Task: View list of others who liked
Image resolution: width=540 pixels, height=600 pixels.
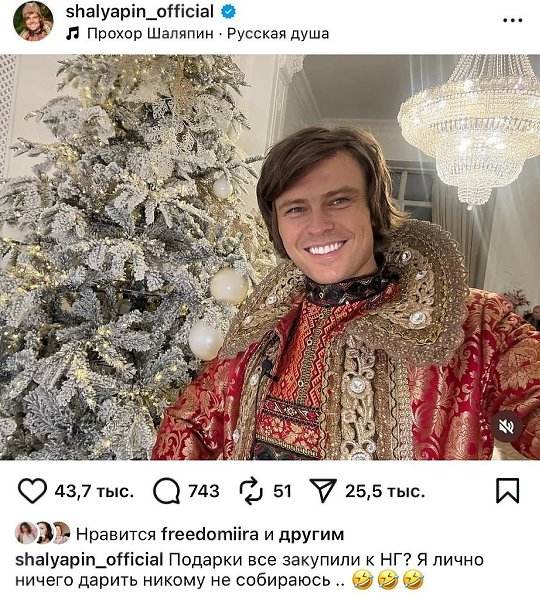Action: click(x=311, y=535)
